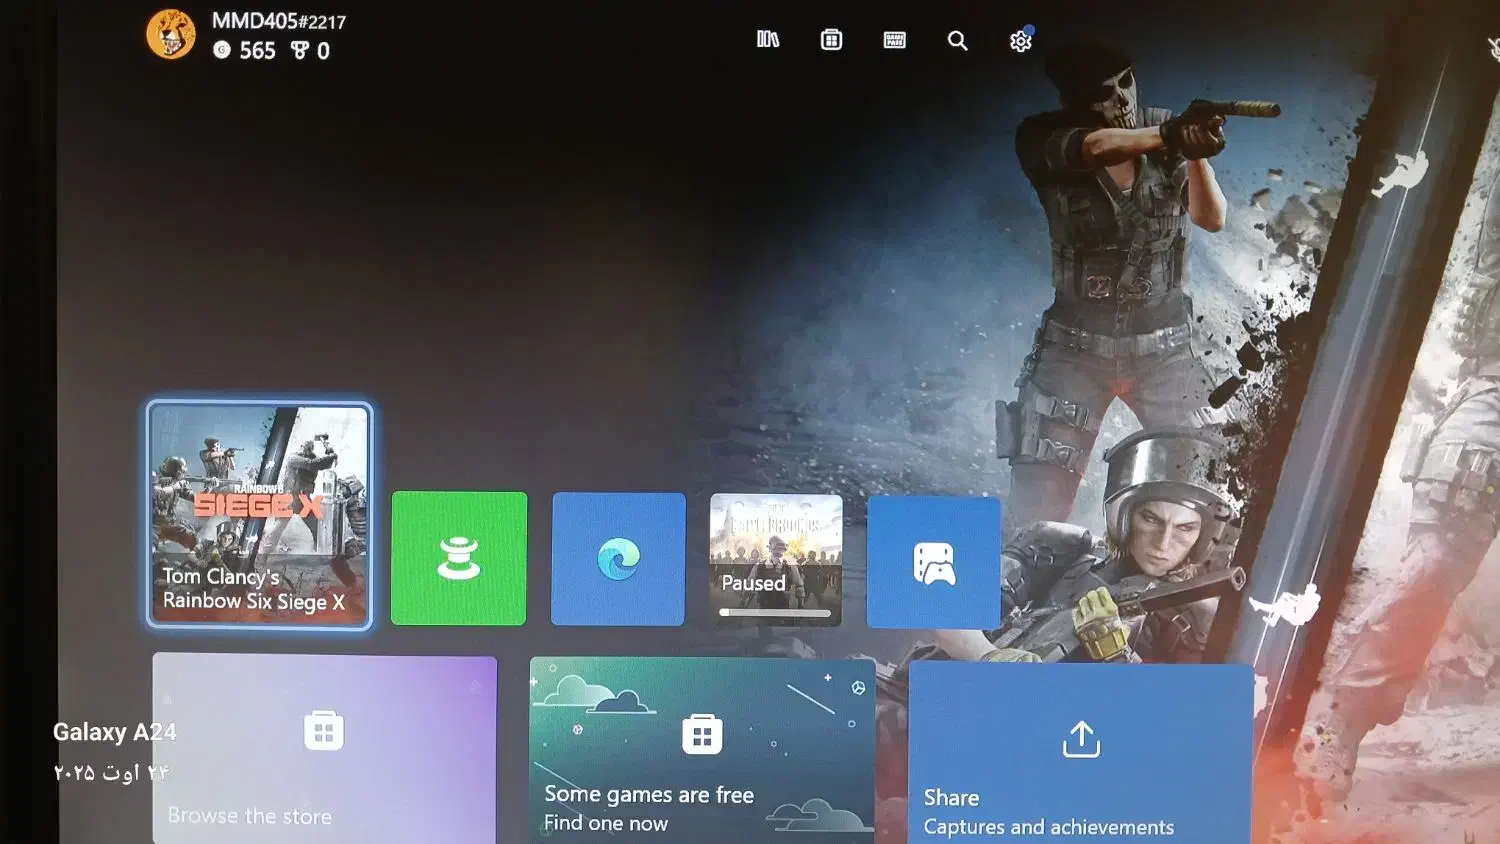
Task: Click the Search magnifying glass icon
Action: click(x=957, y=41)
